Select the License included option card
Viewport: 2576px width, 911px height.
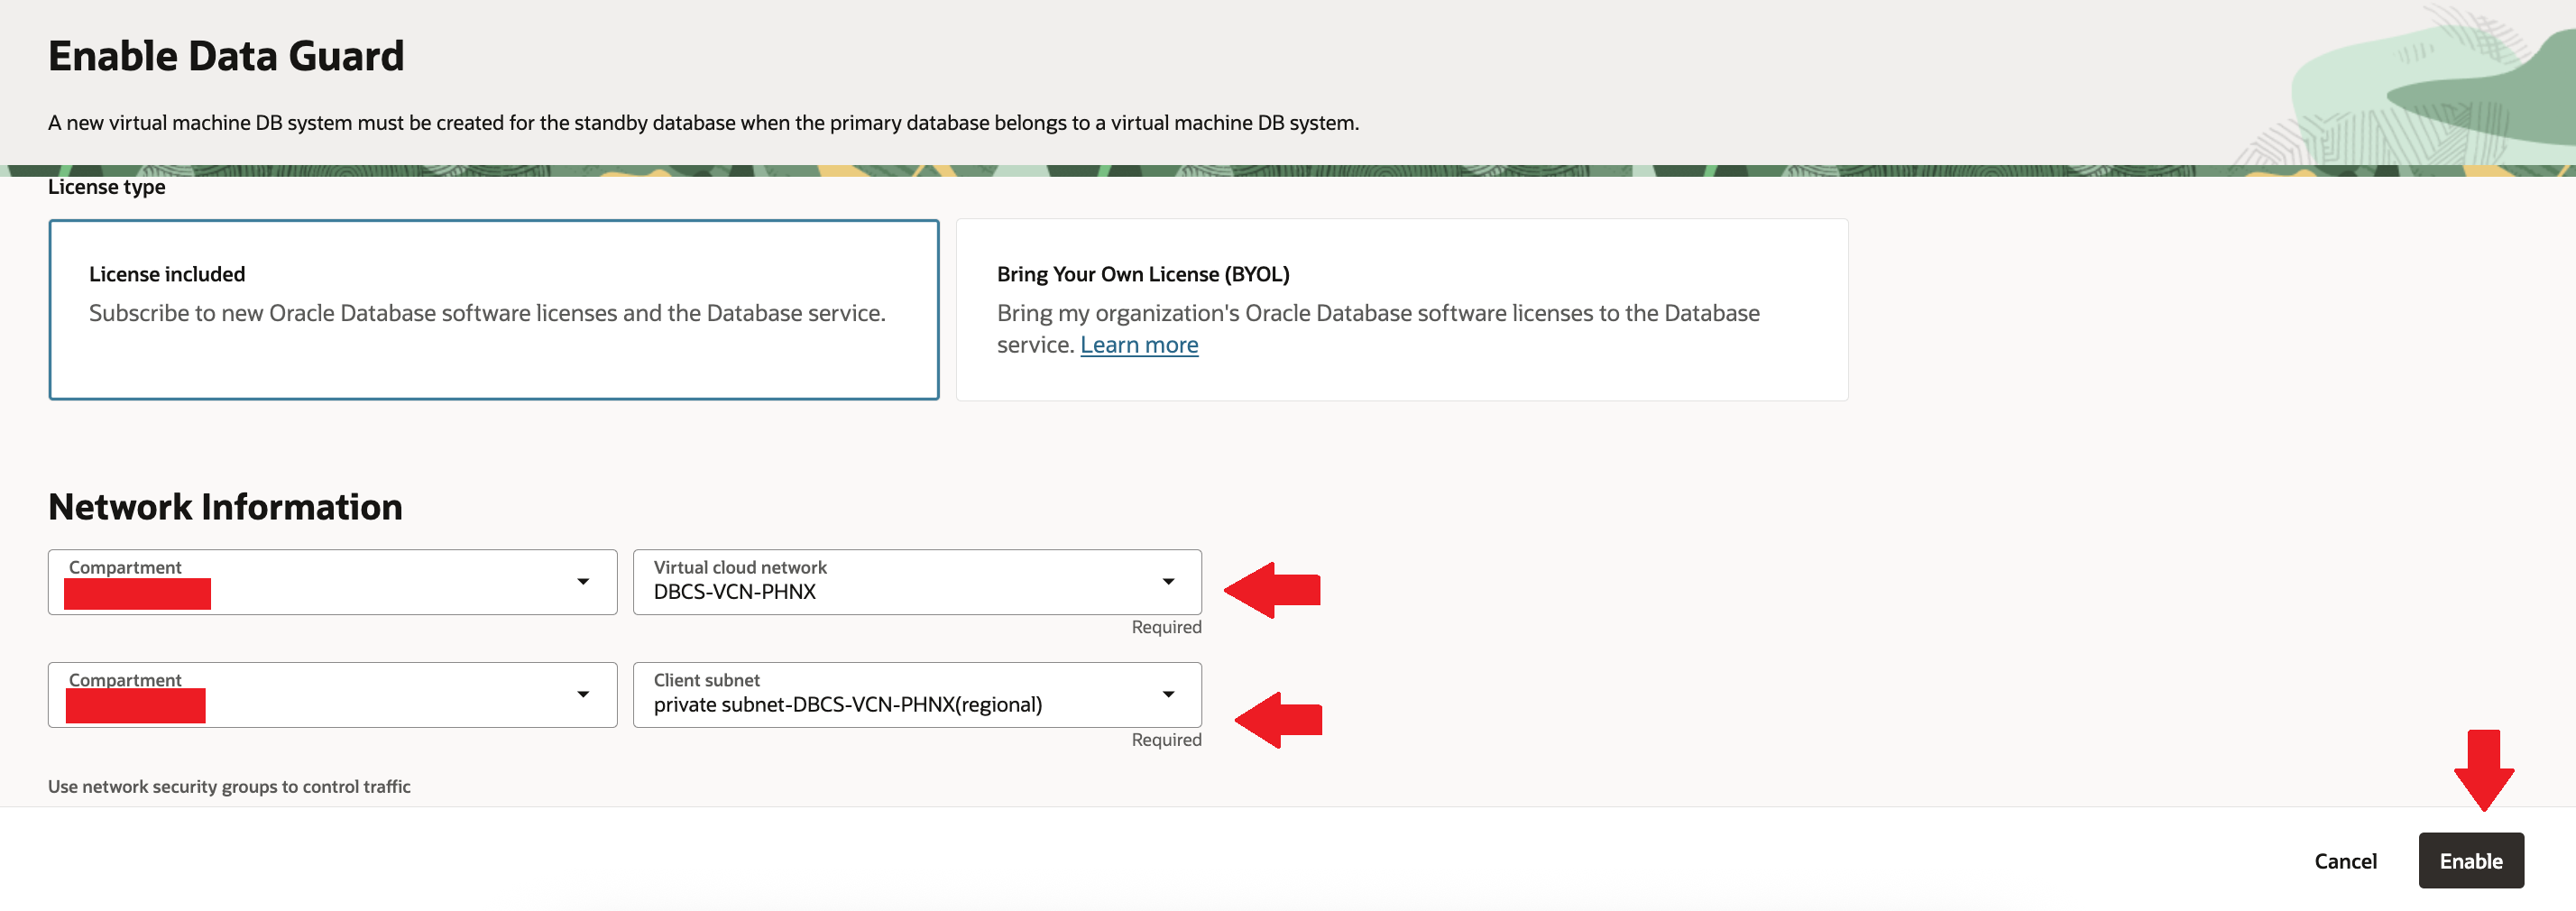point(493,309)
